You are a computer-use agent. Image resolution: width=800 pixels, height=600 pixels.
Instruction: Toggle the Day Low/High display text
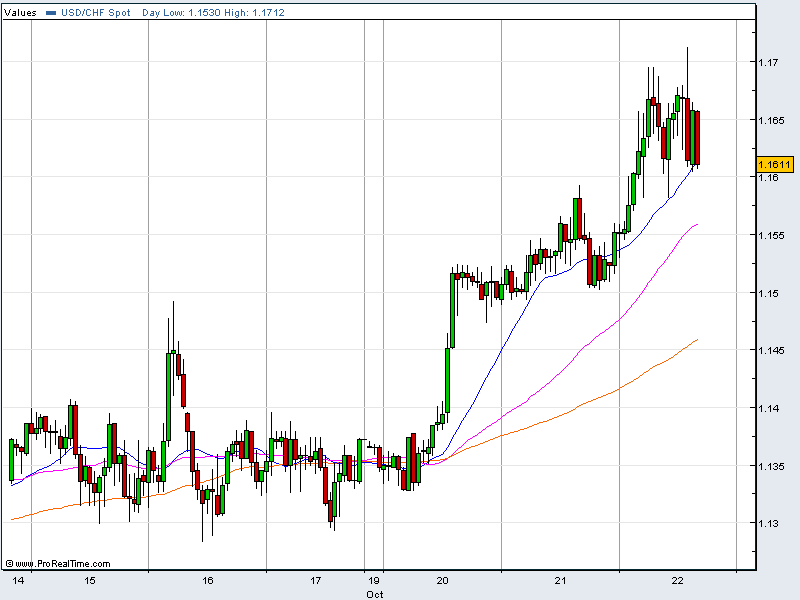(215, 14)
